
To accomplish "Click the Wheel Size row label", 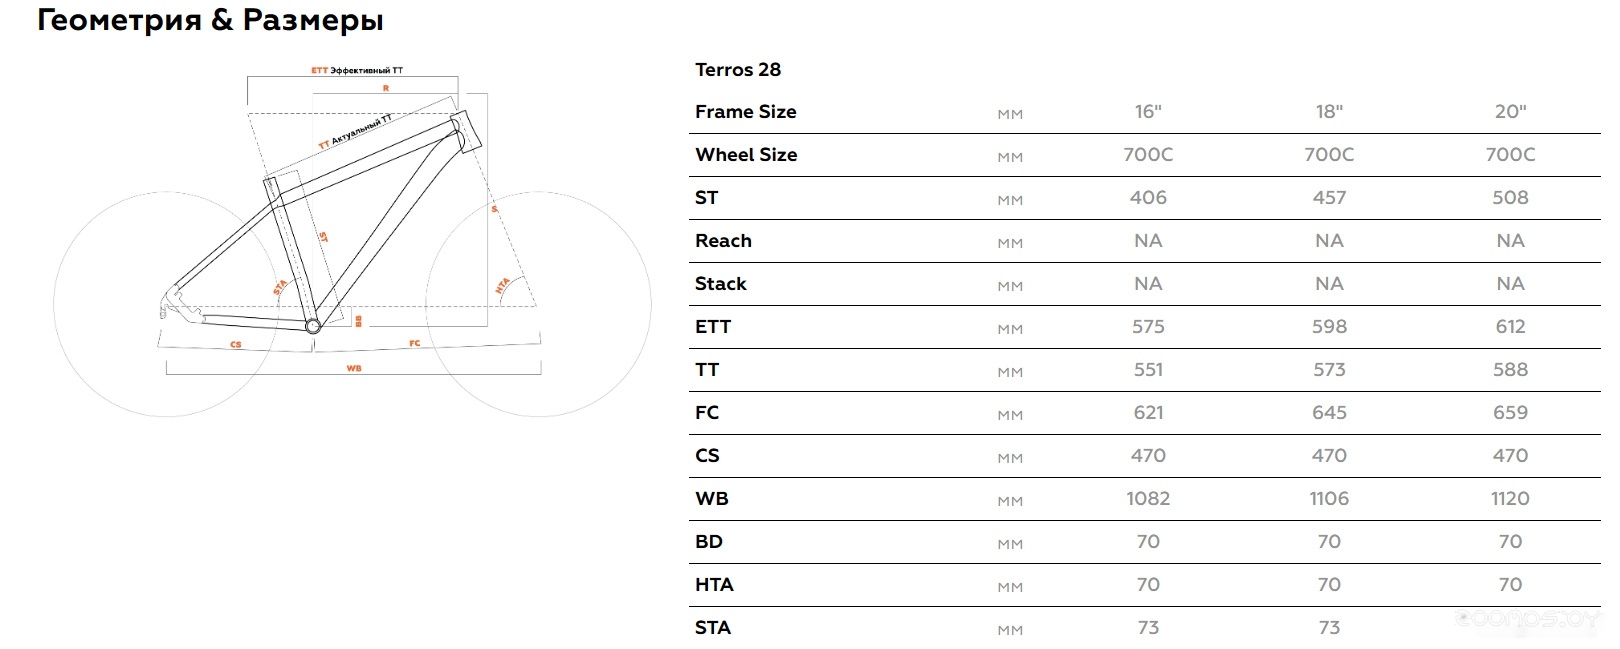I will (746, 155).
